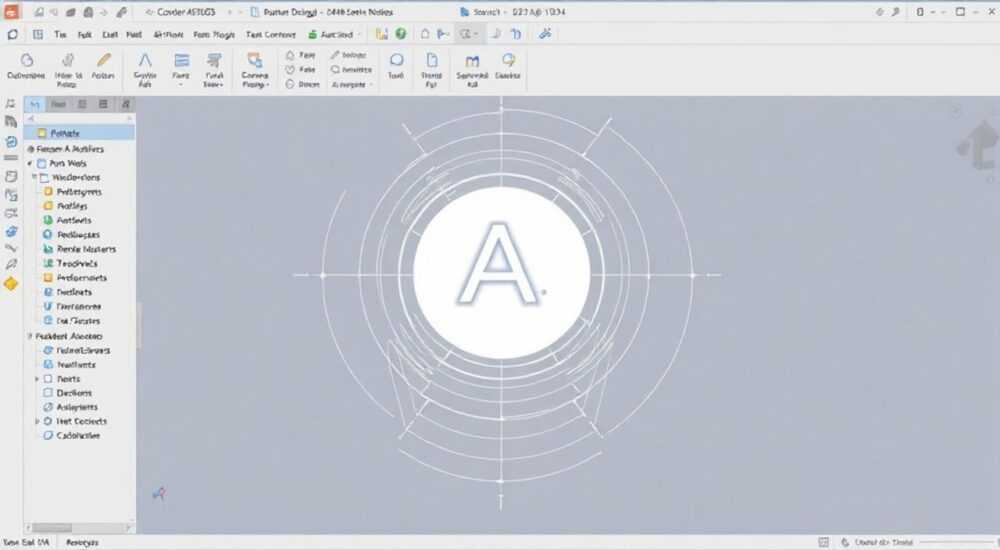Click the blue M-shaped ribbon icon
Screen dimensions: 1000x550
[472, 61]
